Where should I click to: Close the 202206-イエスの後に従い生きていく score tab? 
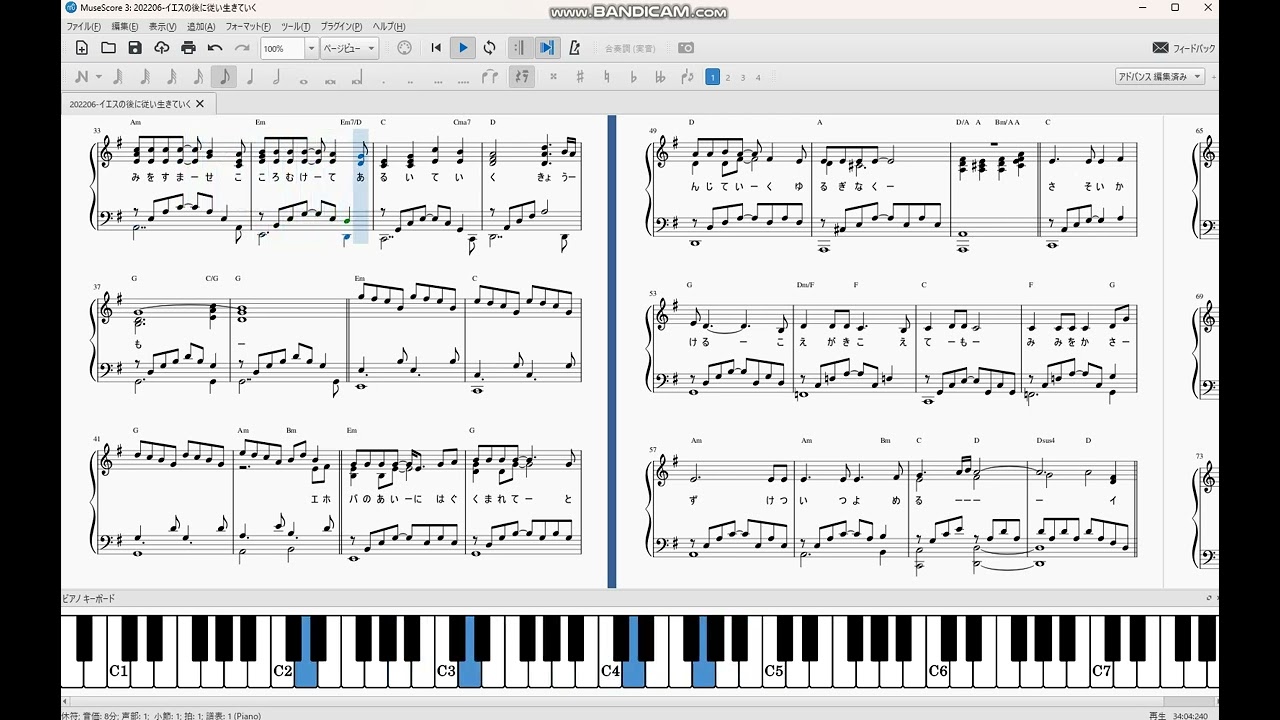tap(200, 103)
